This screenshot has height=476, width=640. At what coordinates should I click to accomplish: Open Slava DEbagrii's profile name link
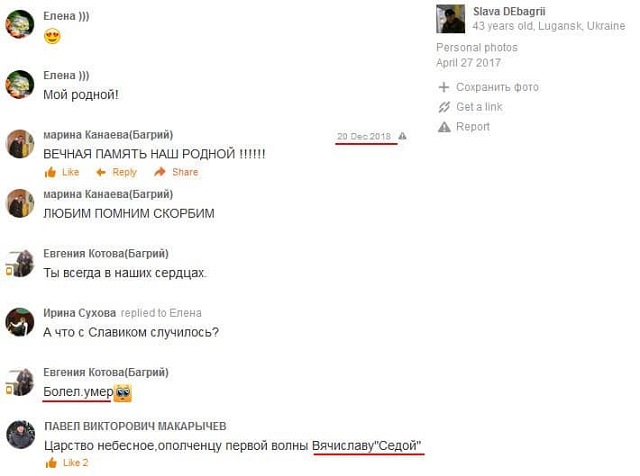[509, 11]
